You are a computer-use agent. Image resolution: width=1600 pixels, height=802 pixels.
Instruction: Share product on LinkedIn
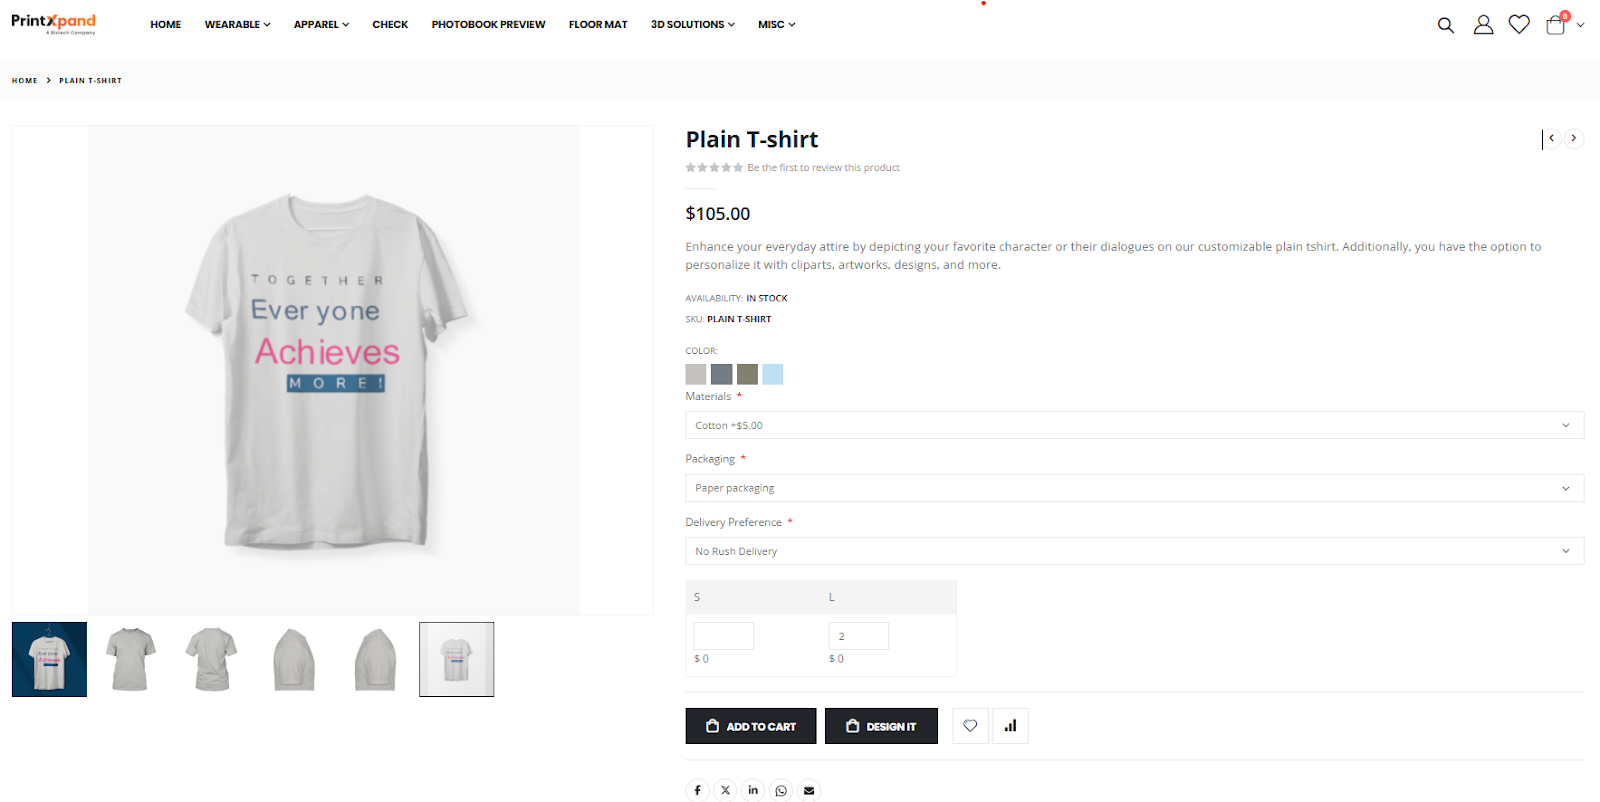(x=753, y=790)
